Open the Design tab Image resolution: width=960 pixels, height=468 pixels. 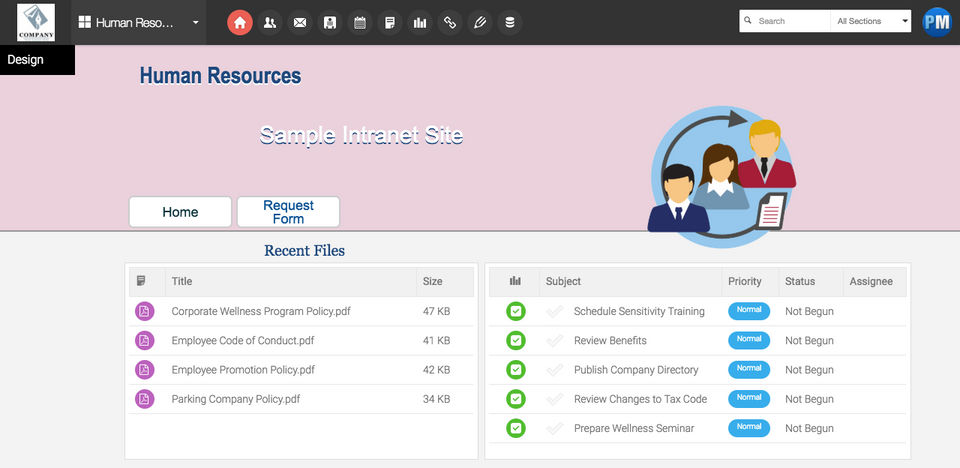37,60
